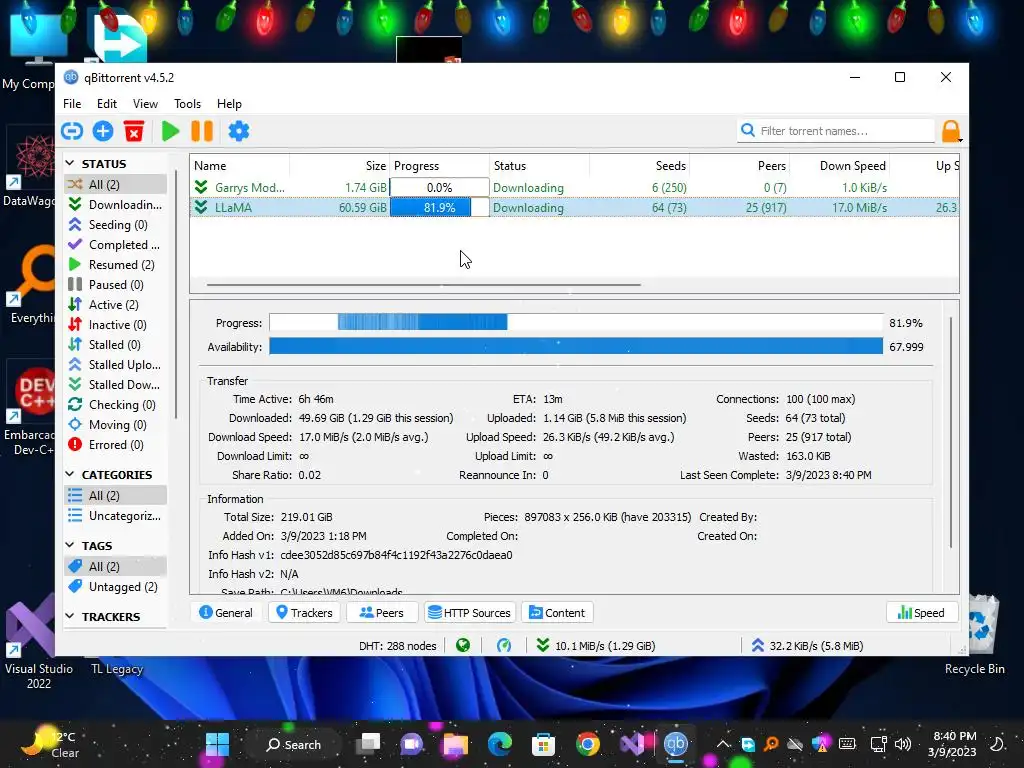Screen dimensions: 1024x768
Task: Toggle alternative speed limits icon
Action: click(504, 646)
